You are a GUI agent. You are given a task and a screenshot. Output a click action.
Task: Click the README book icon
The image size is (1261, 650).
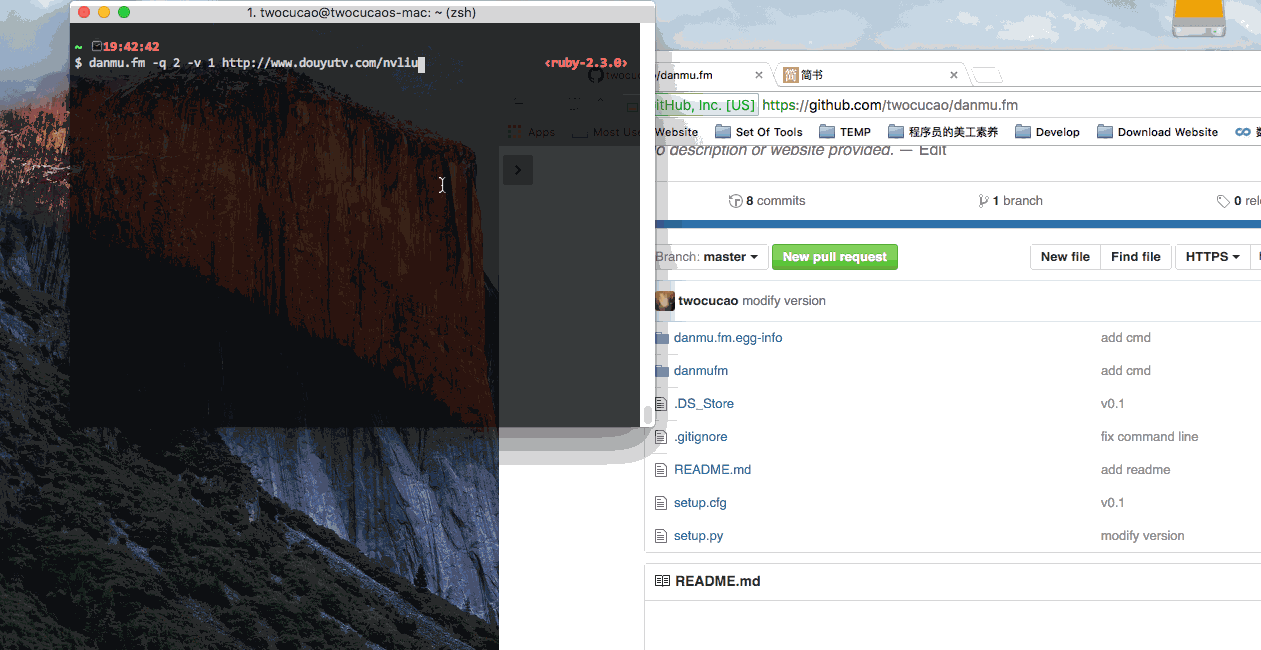point(662,581)
